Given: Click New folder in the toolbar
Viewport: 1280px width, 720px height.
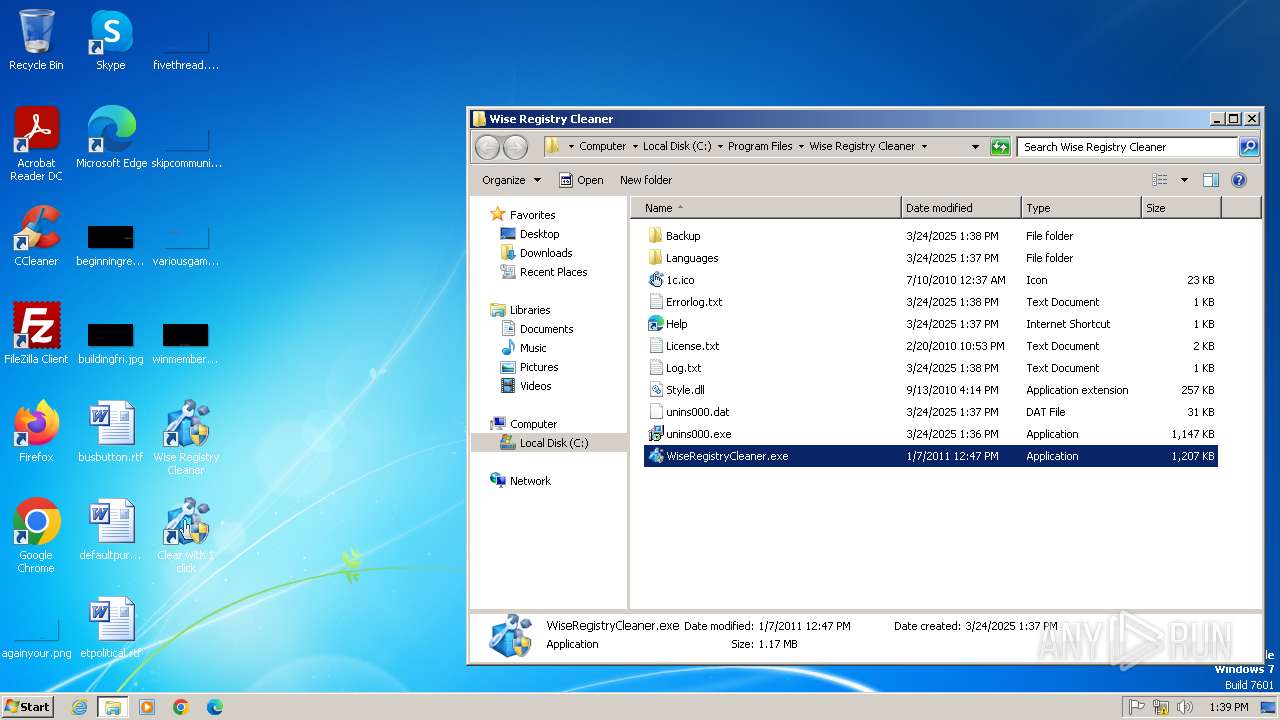Looking at the screenshot, I should click(x=646, y=180).
